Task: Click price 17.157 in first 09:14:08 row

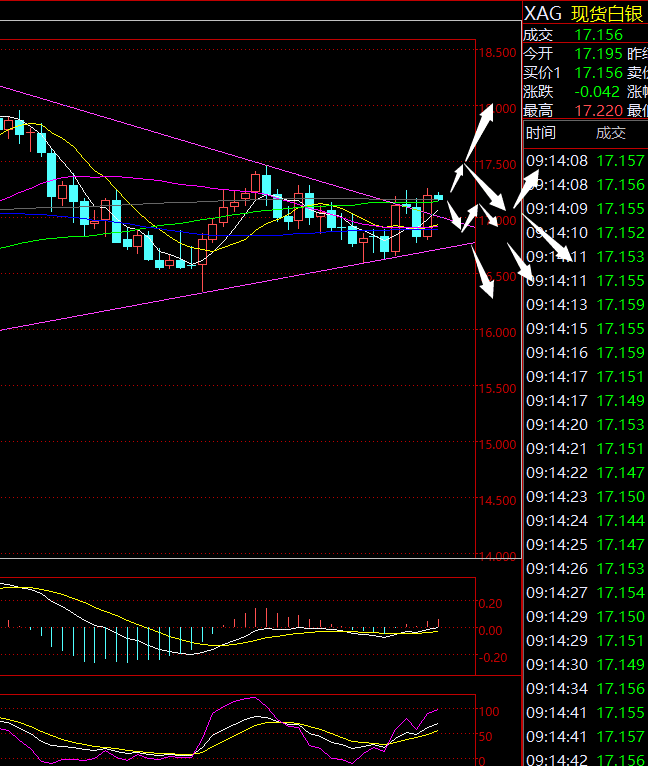Action: [x=621, y=161]
